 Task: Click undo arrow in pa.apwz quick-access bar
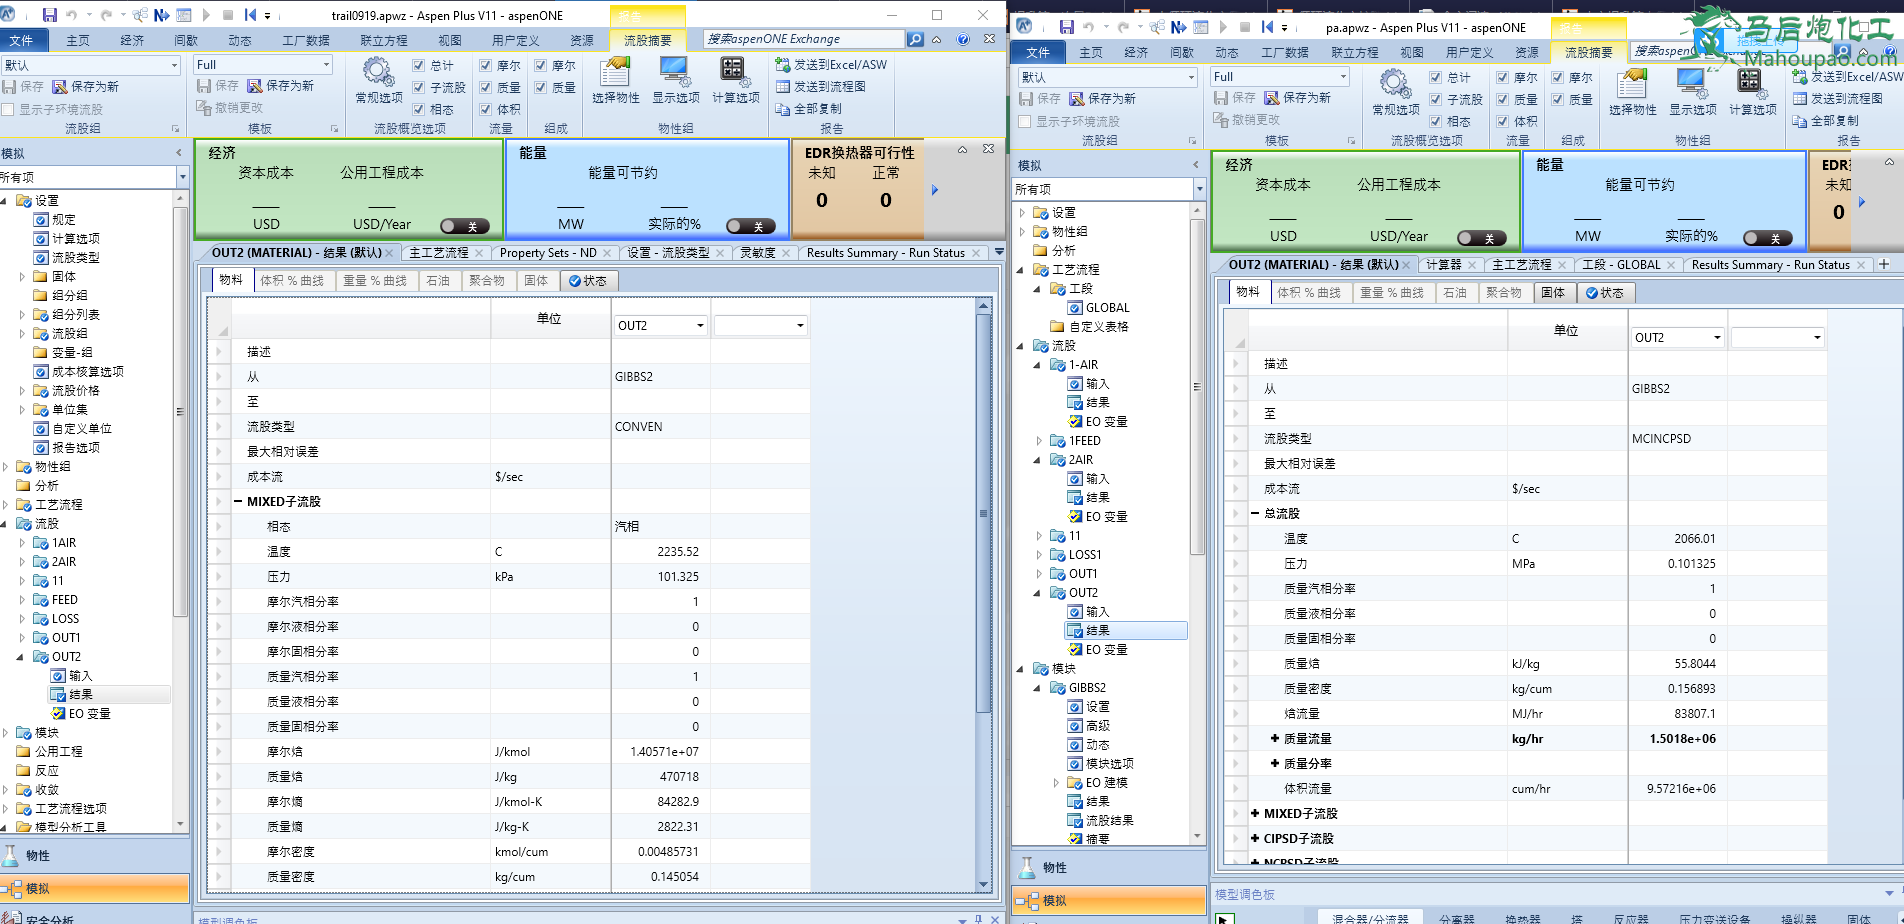pyautogui.click(x=1089, y=27)
